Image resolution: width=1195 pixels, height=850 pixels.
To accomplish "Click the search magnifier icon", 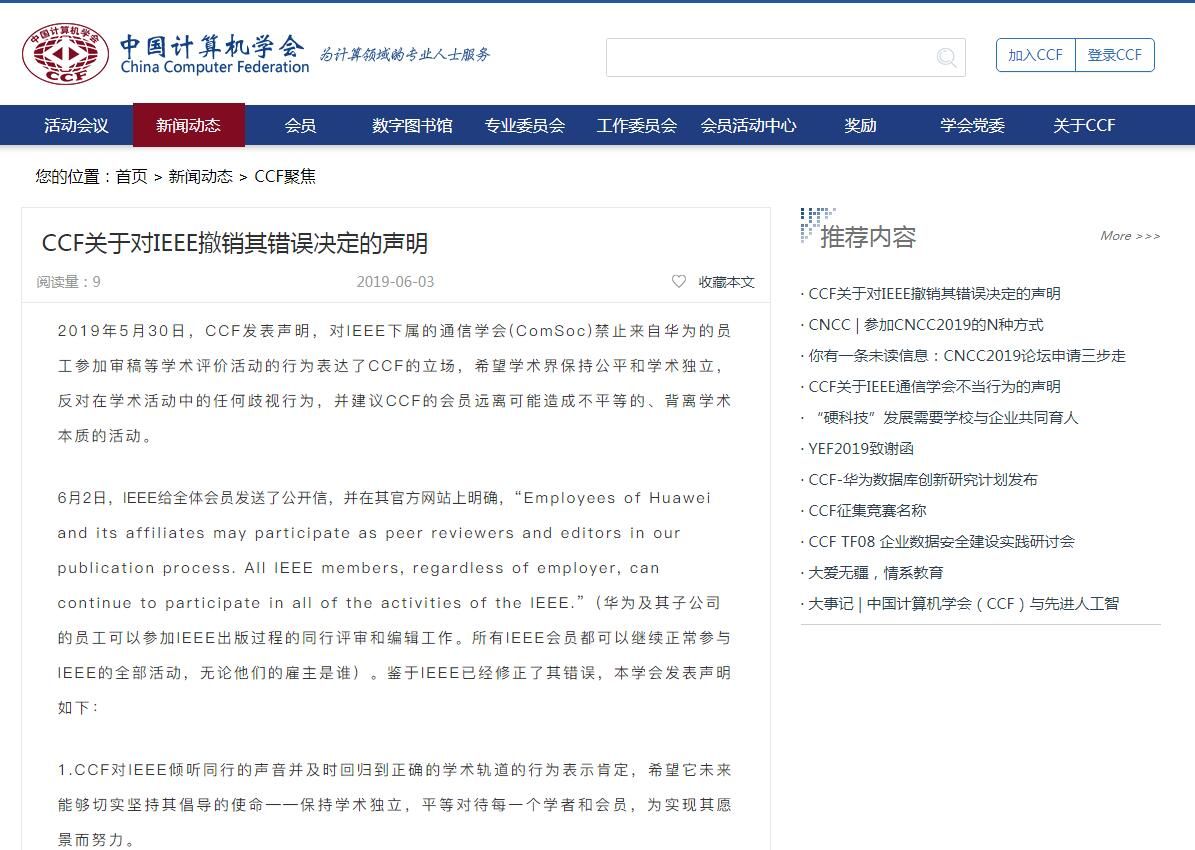I will click(946, 58).
